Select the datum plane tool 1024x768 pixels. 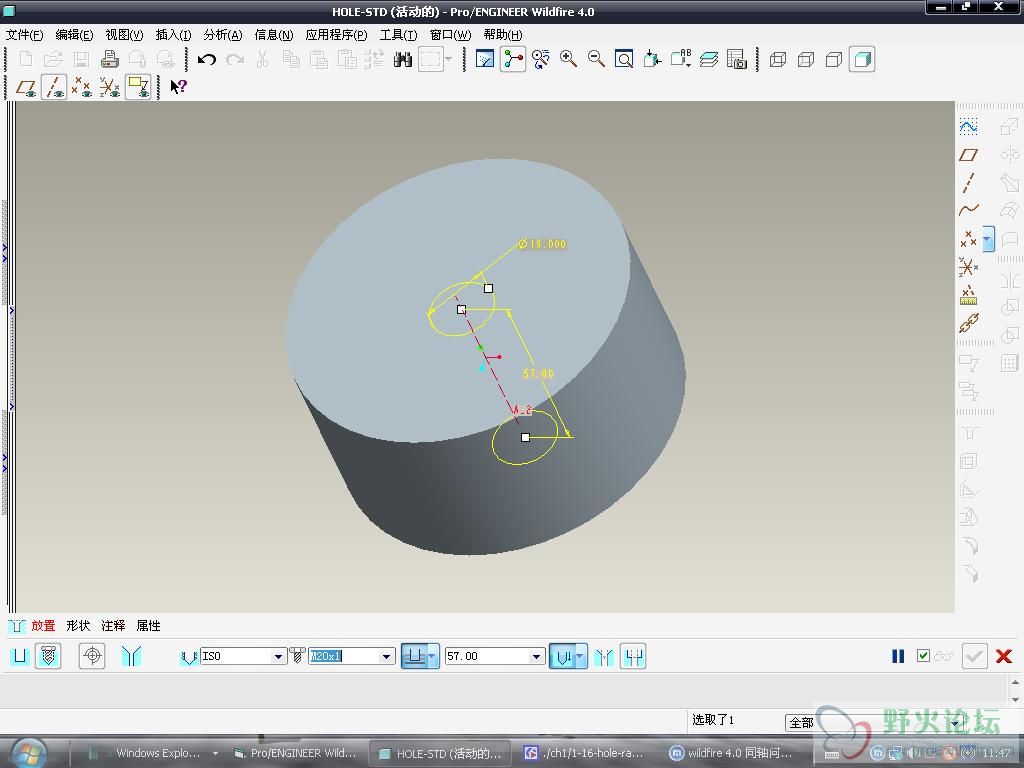click(968, 155)
